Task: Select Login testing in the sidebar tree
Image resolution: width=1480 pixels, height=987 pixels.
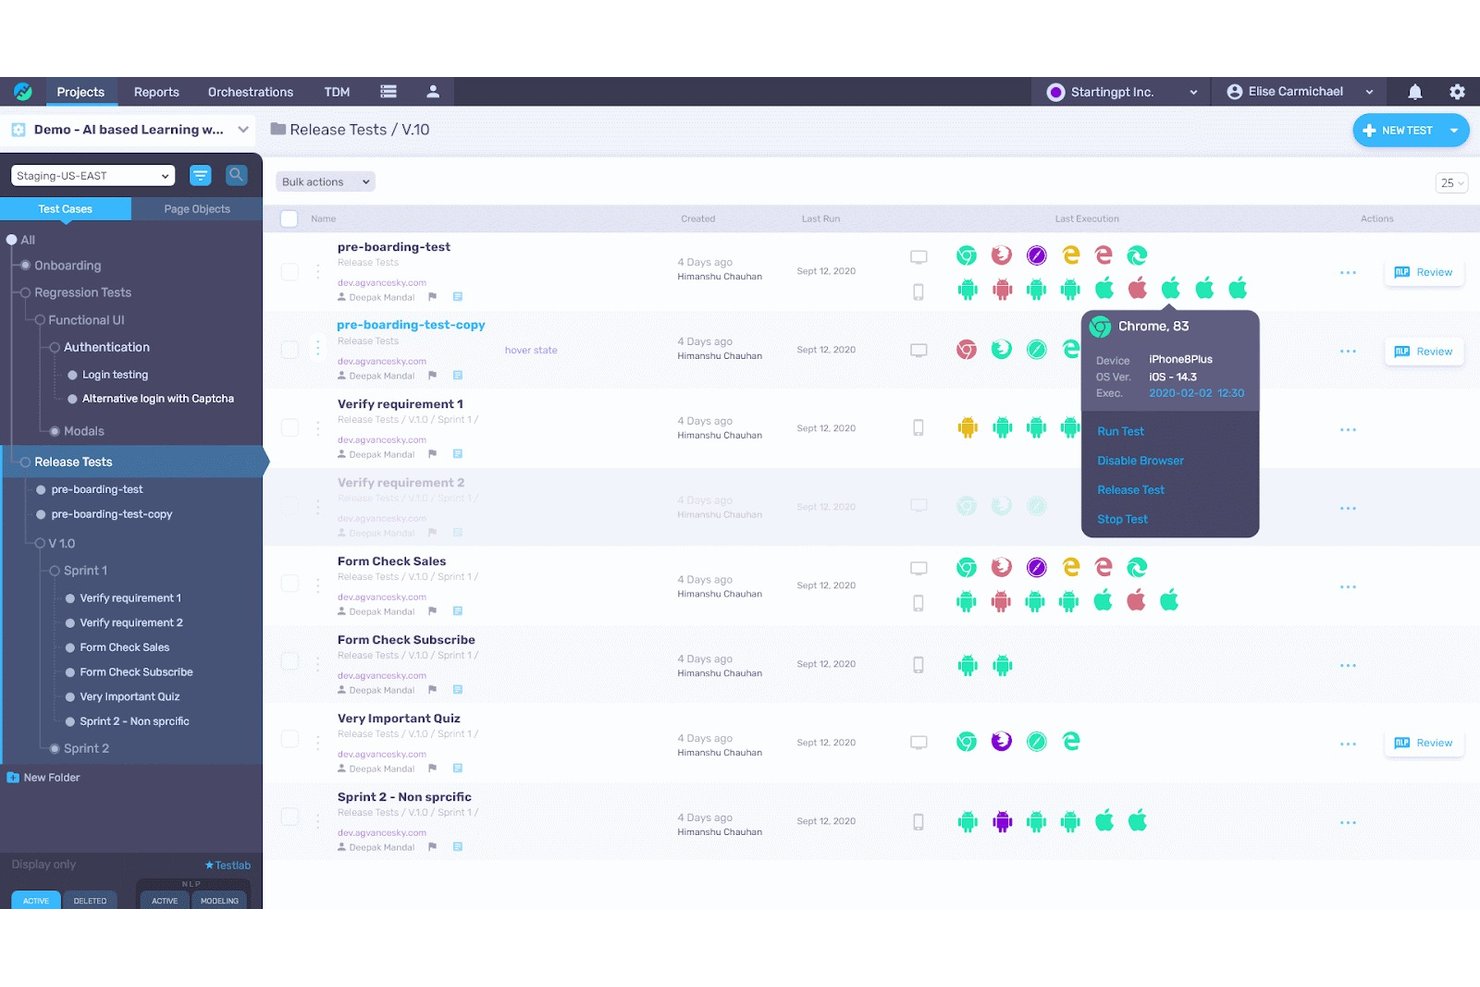Action: click(x=115, y=374)
